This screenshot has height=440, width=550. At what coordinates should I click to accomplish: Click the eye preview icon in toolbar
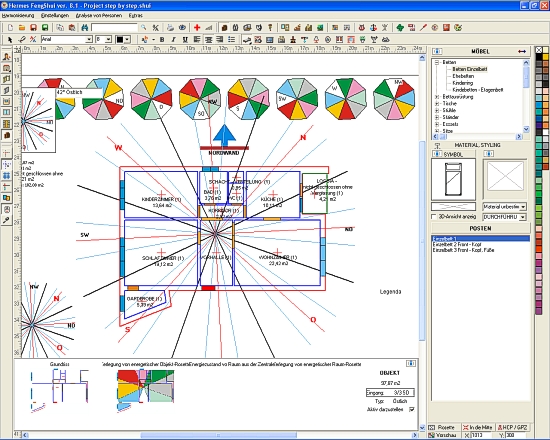pyautogui.click(x=182, y=27)
